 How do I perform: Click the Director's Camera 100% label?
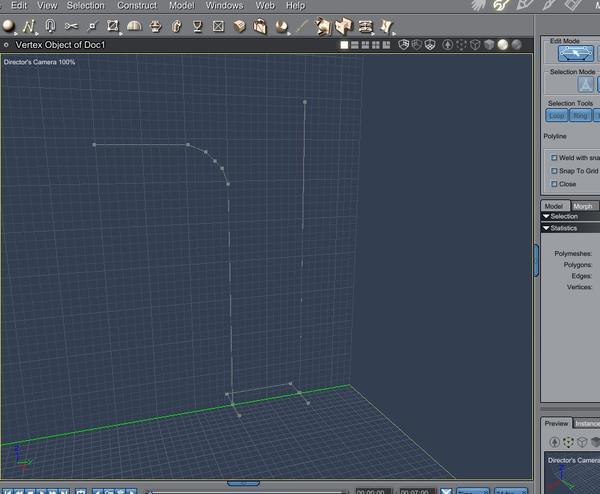pos(39,62)
